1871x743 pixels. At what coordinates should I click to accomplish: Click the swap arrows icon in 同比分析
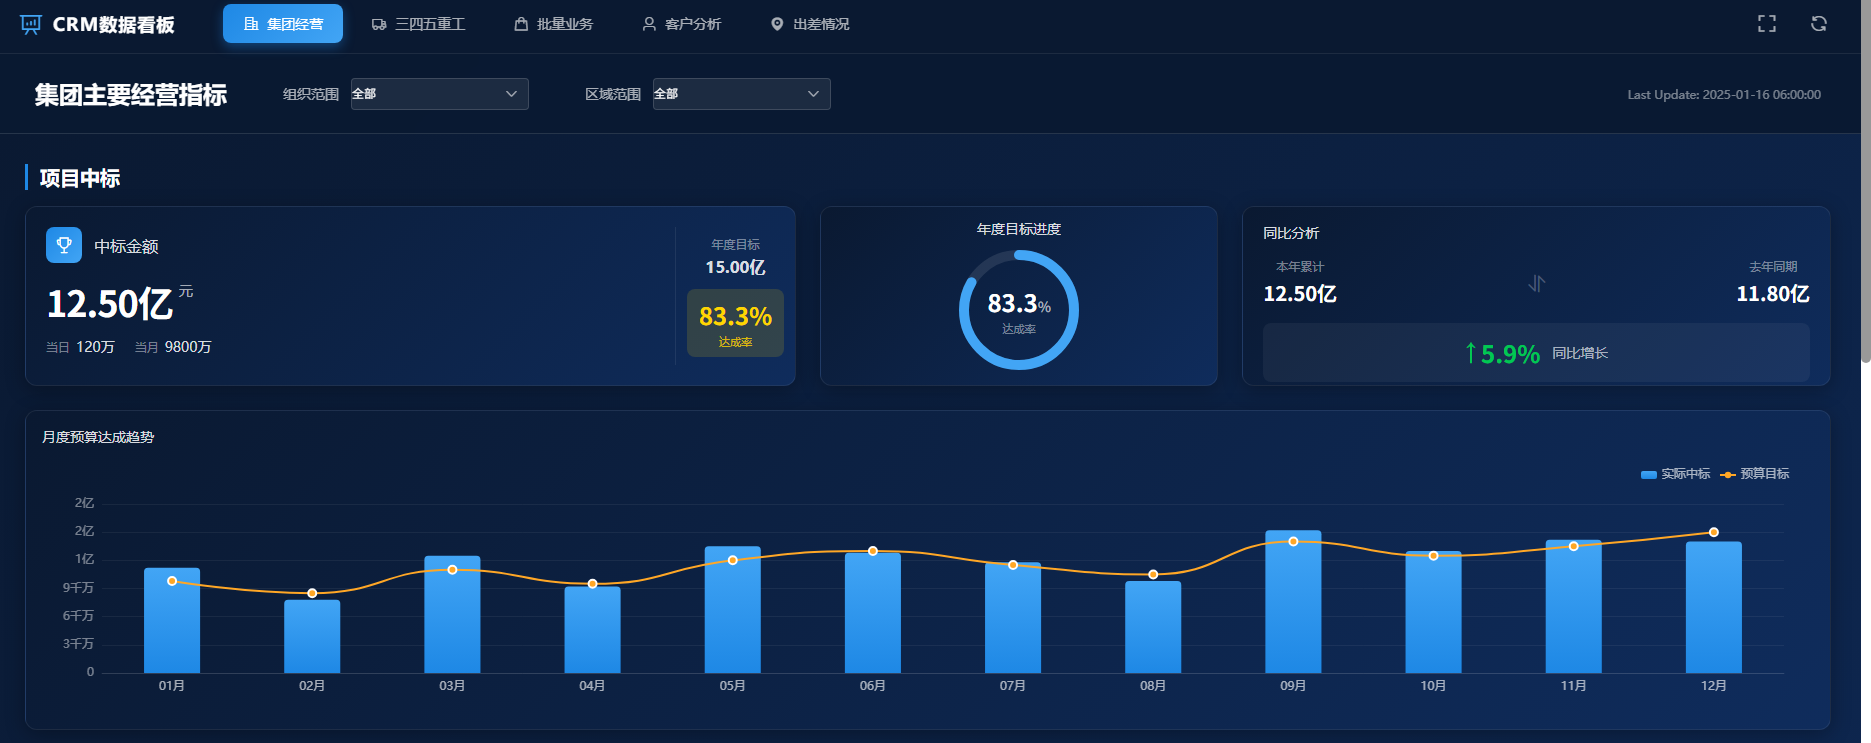point(1536,284)
